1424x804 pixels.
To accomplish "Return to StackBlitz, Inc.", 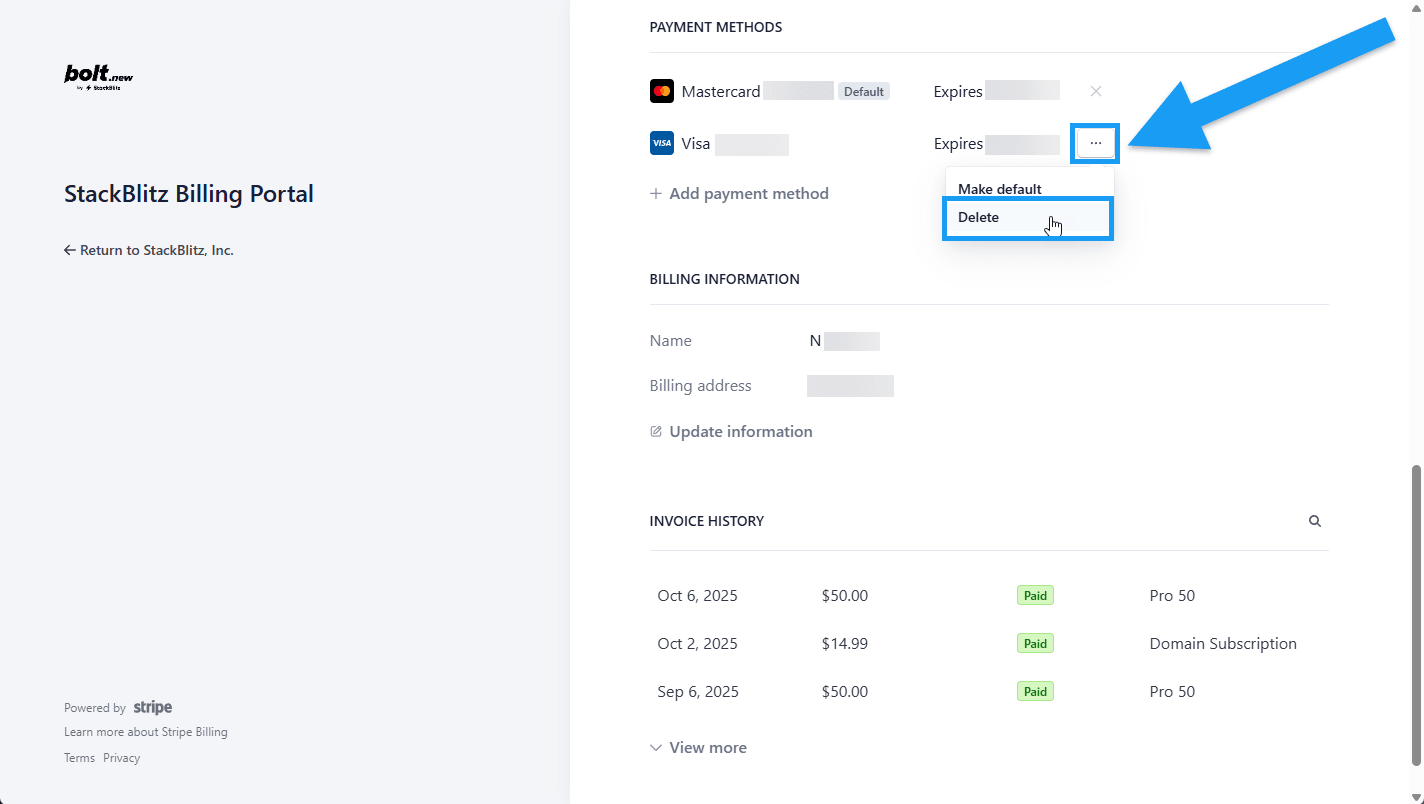I will [x=149, y=250].
